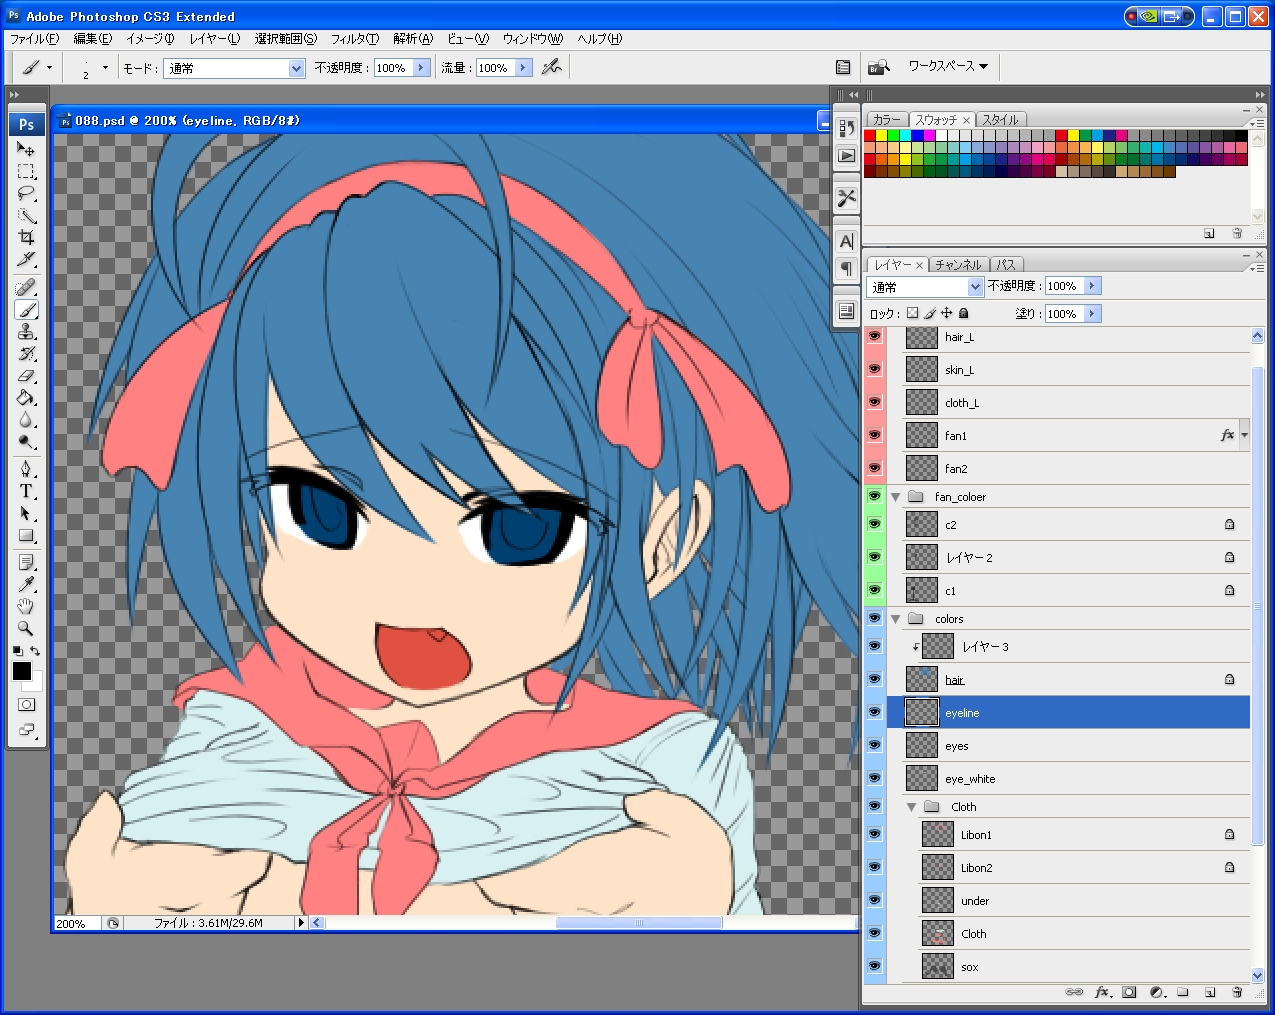Click the lock position icon
Image resolution: width=1275 pixels, height=1015 pixels.
(946, 313)
